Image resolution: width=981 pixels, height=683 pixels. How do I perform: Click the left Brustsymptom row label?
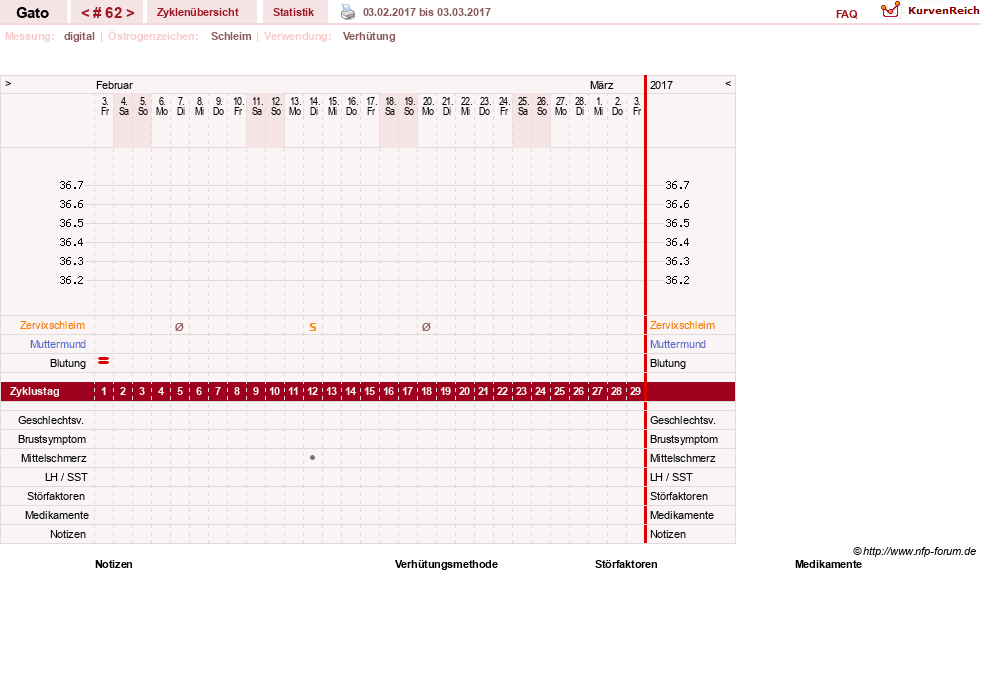pyautogui.click(x=52, y=439)
